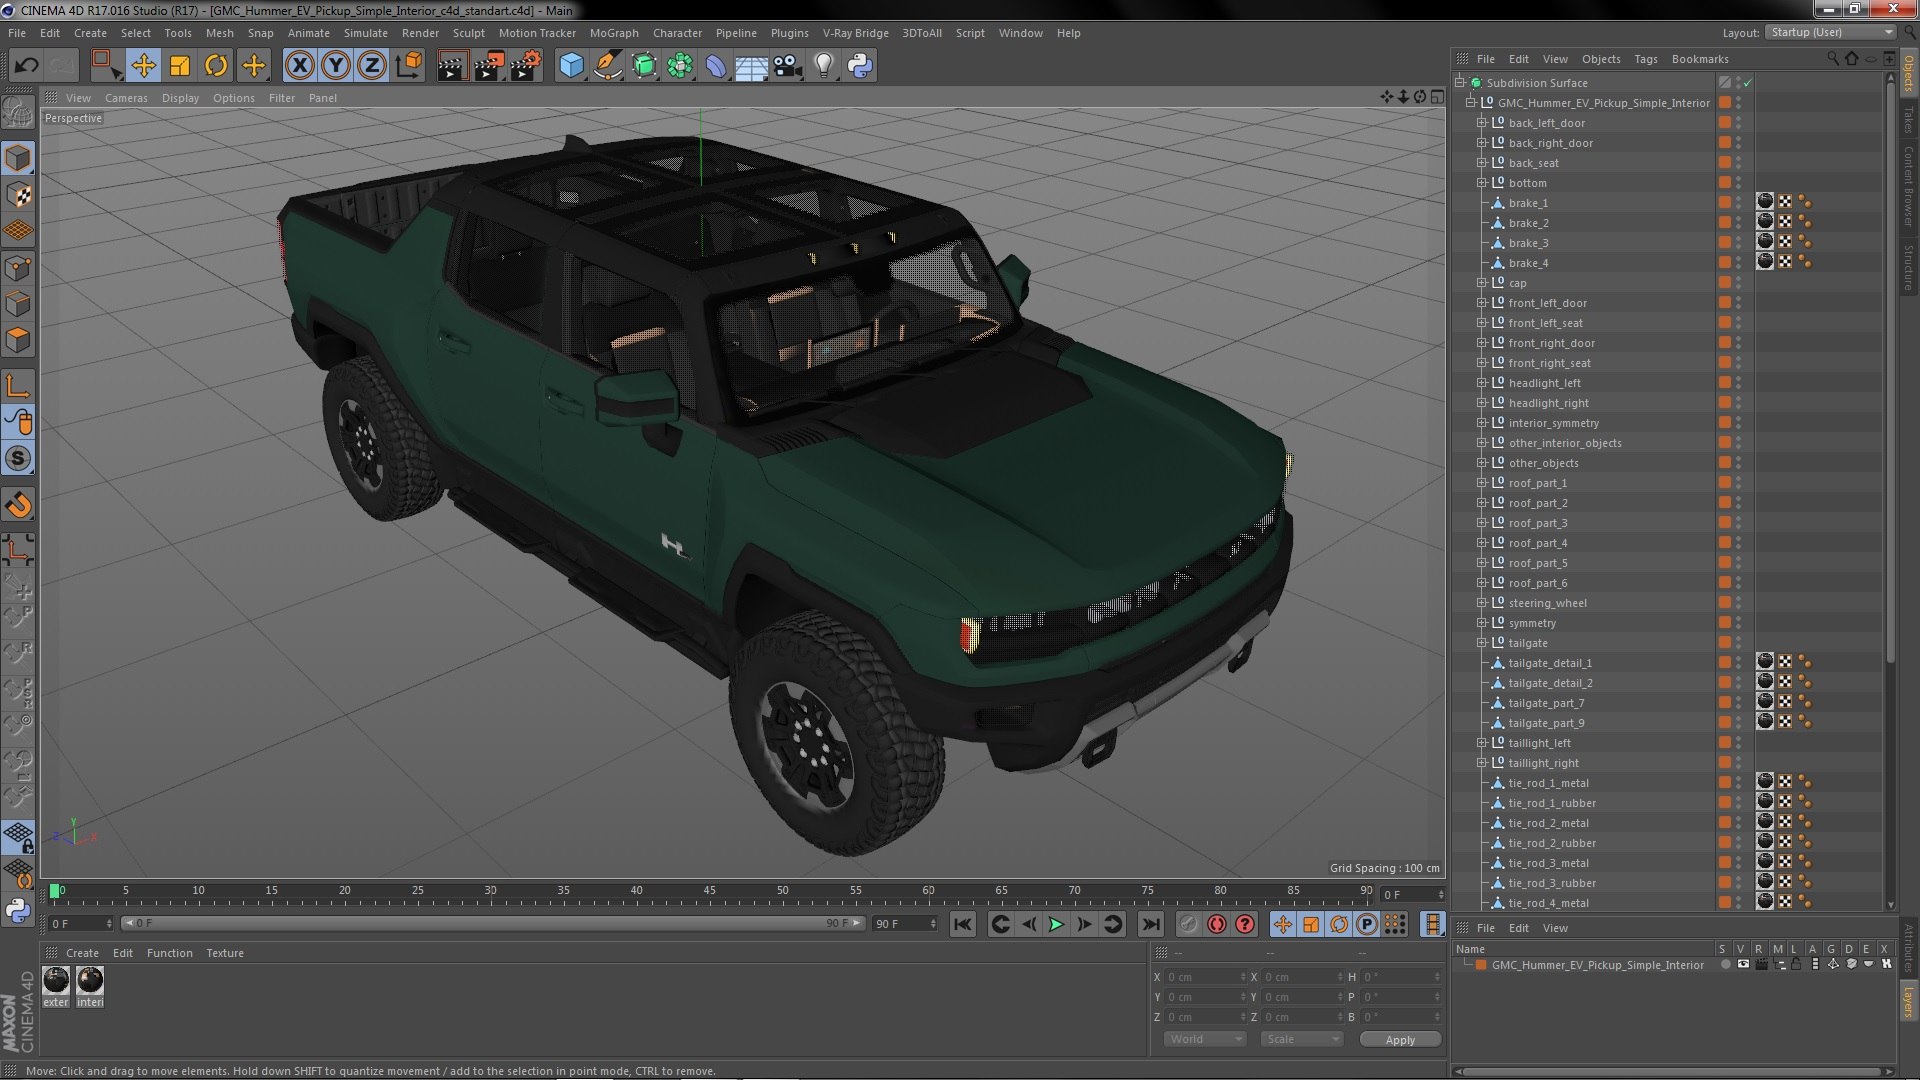Image resolution: width=1920 pixels, height=1080 pixels.
Task: Toggle brake_1 visibility dots
Action: [1738, 203]
